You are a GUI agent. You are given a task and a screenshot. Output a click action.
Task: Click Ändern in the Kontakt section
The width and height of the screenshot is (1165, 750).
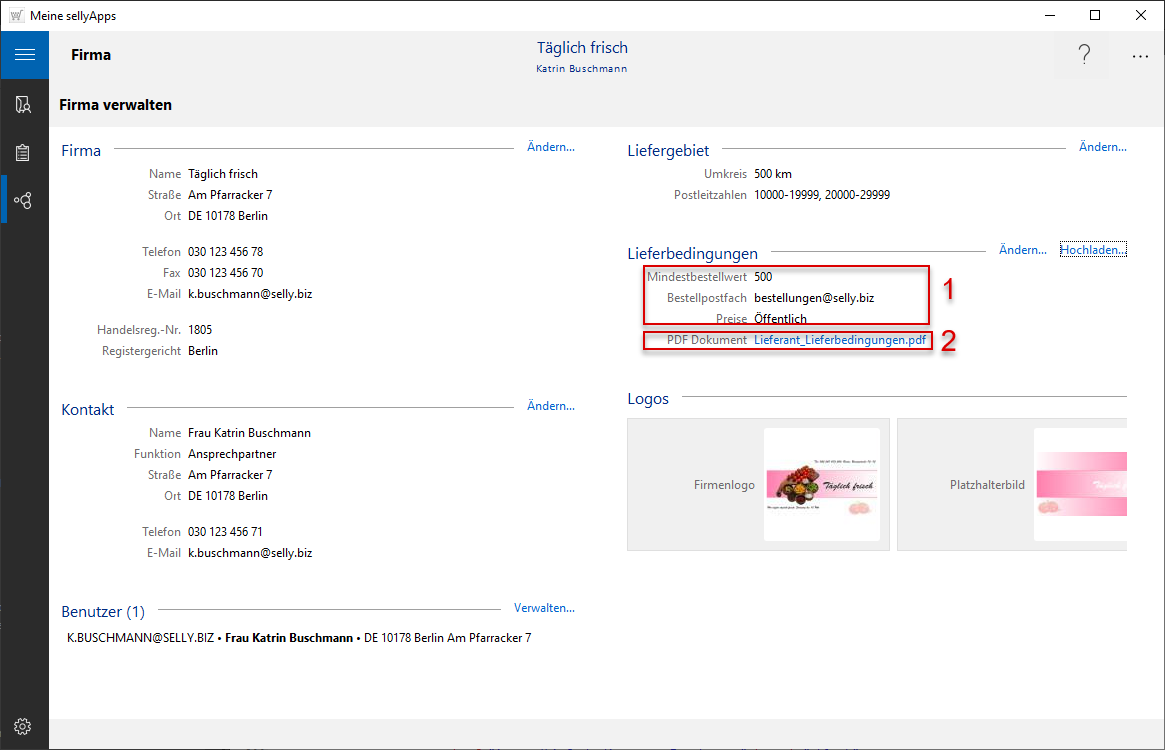pos(550,406)
